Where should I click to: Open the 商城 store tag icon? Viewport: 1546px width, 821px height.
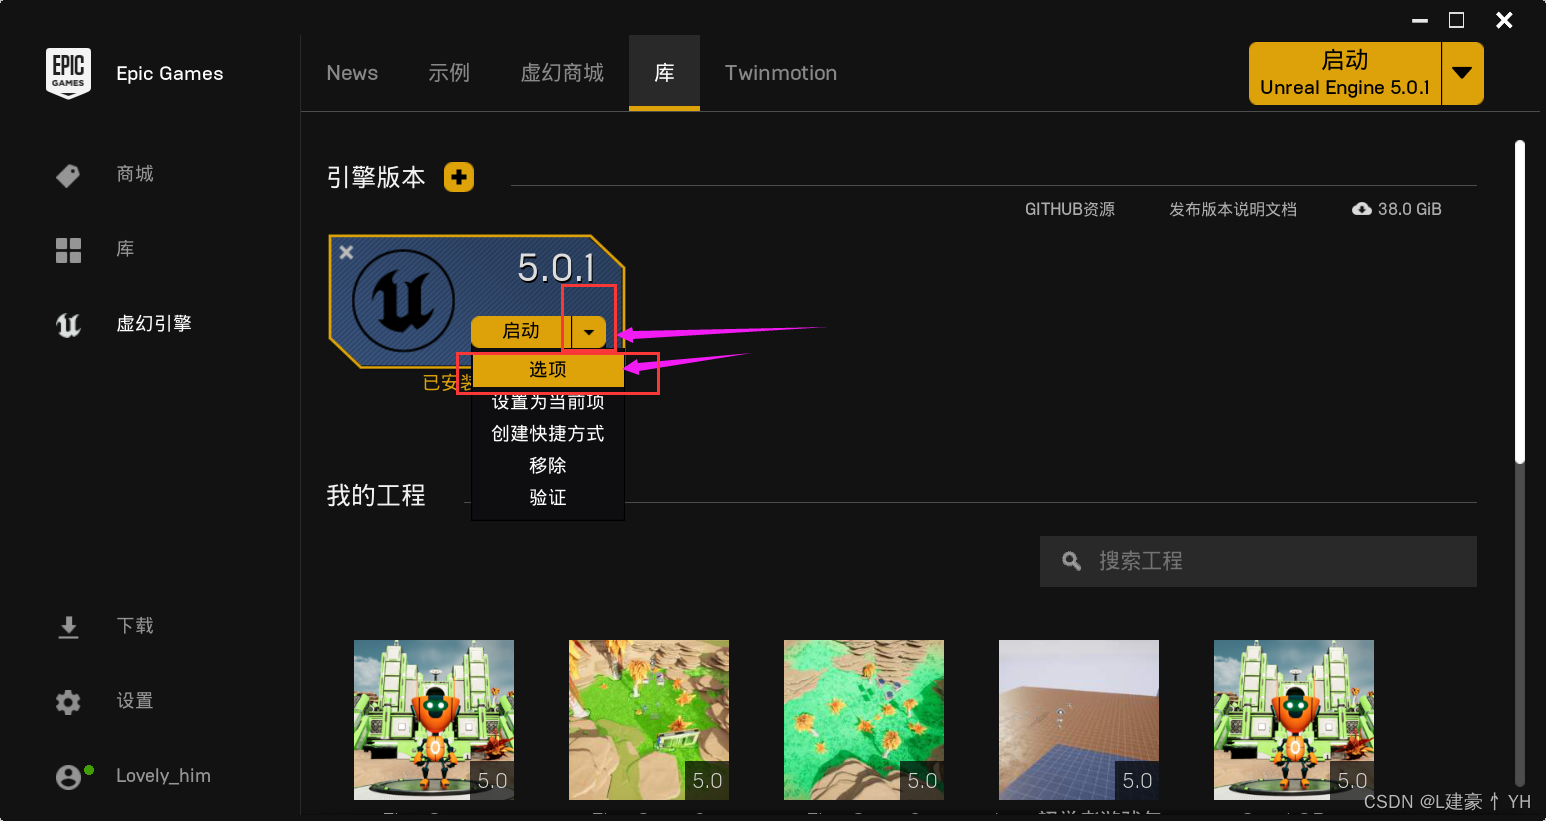click(x=68, y=175)
